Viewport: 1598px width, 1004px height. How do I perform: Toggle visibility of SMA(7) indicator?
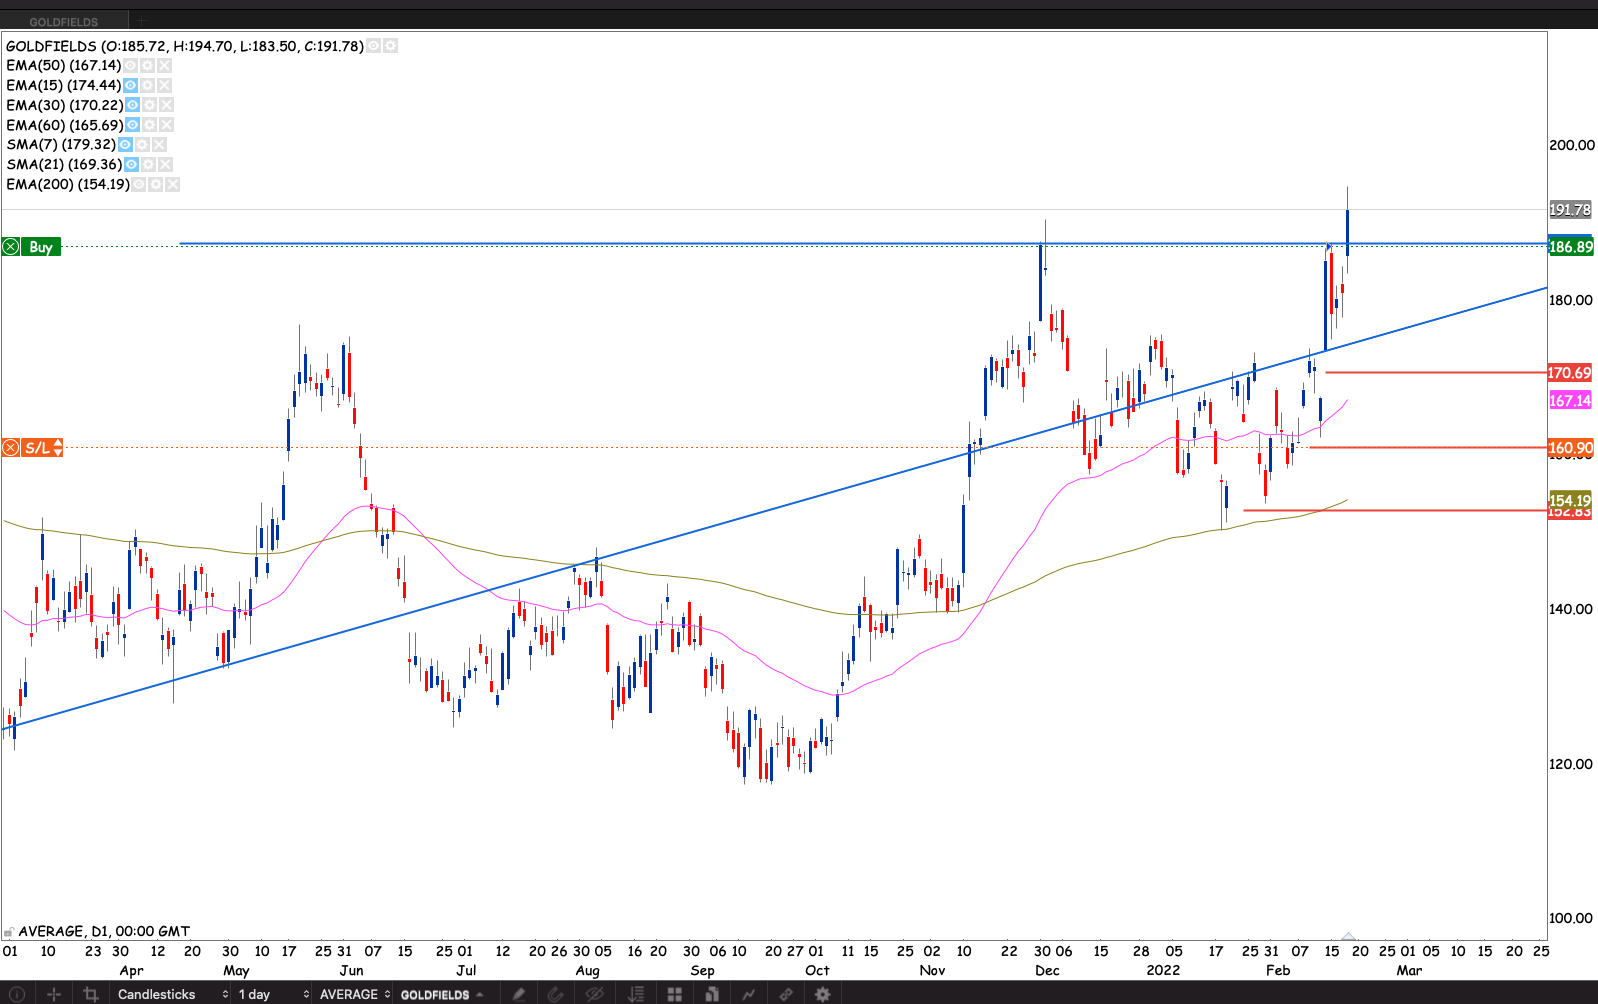pos(125,145)
